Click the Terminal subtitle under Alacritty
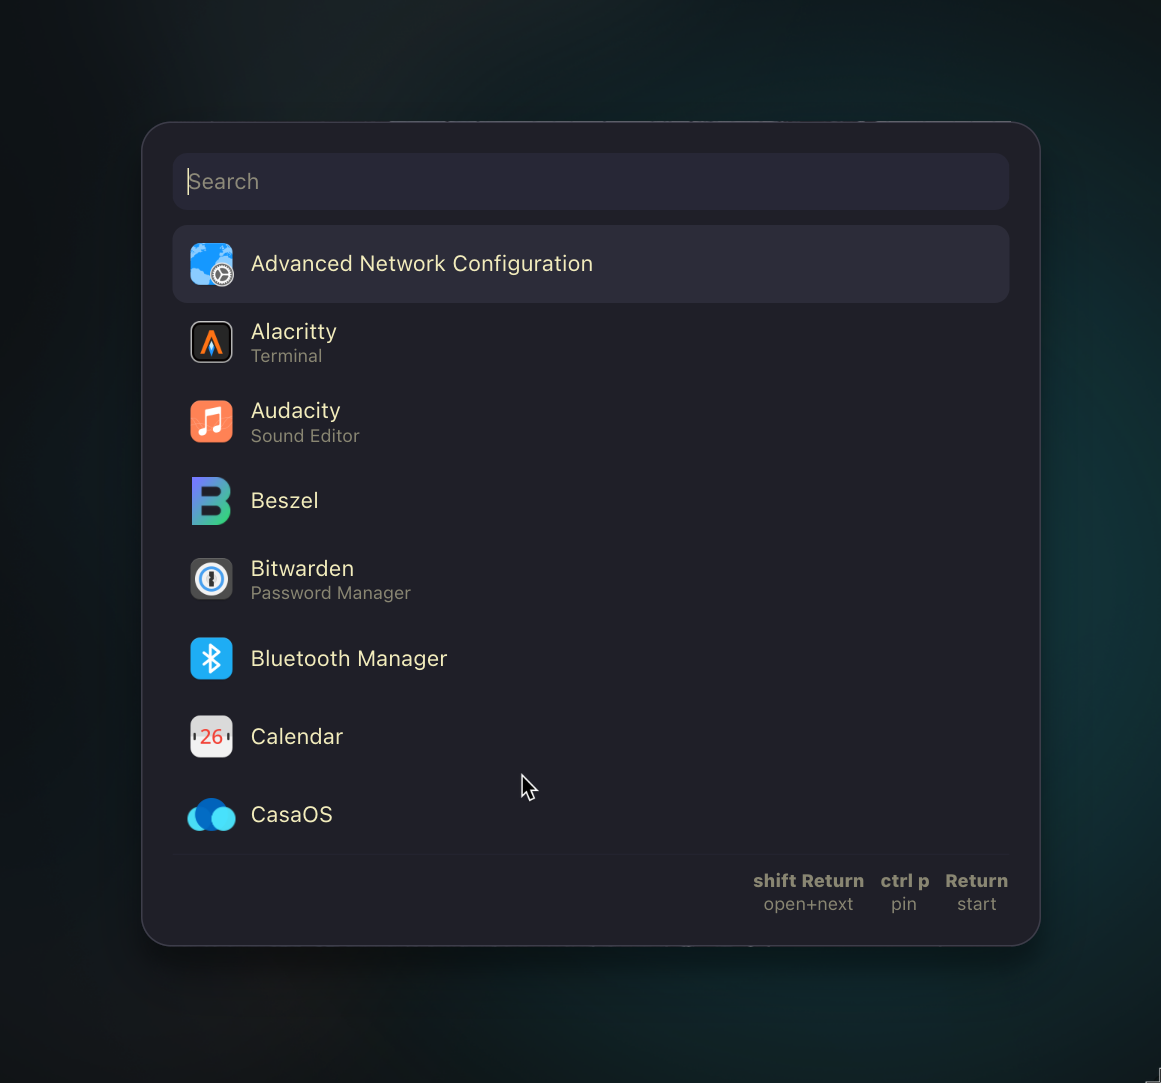Viewport: 1161px width, 1083px height. 286,356
